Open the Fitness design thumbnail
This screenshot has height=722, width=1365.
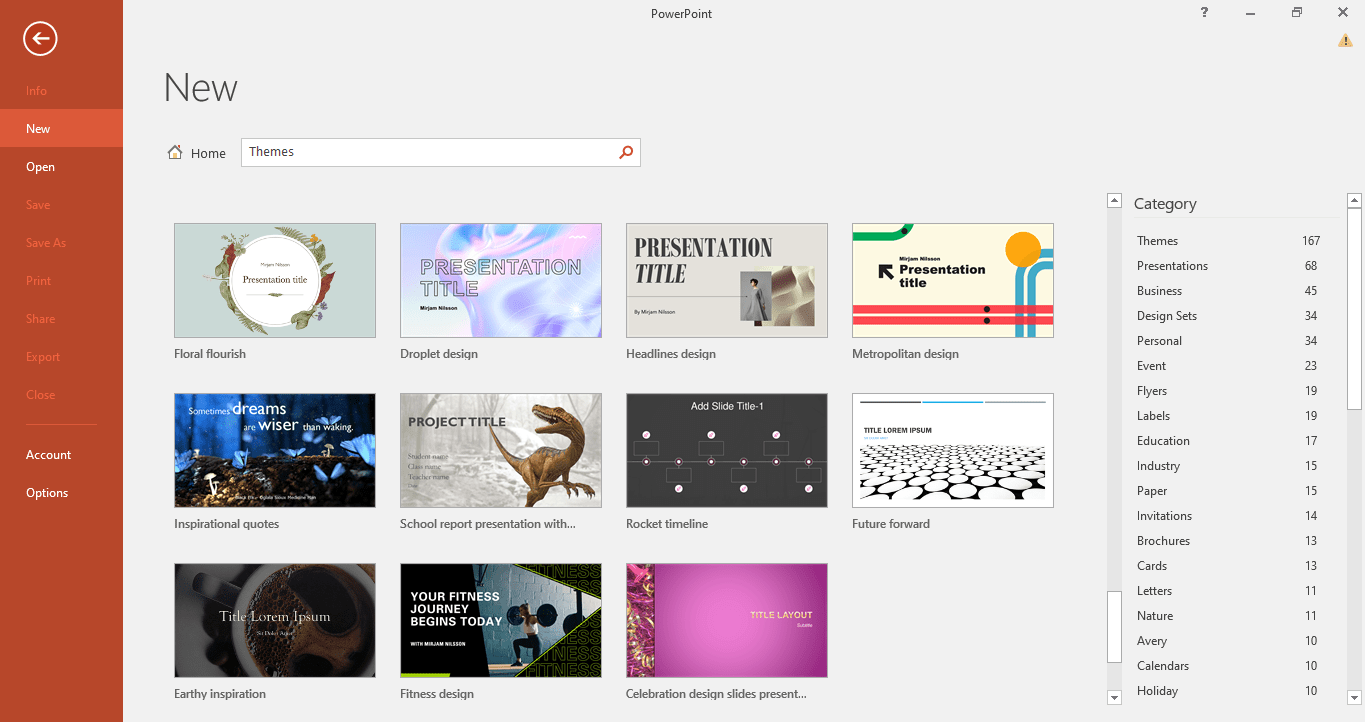(x=500, y=620)
